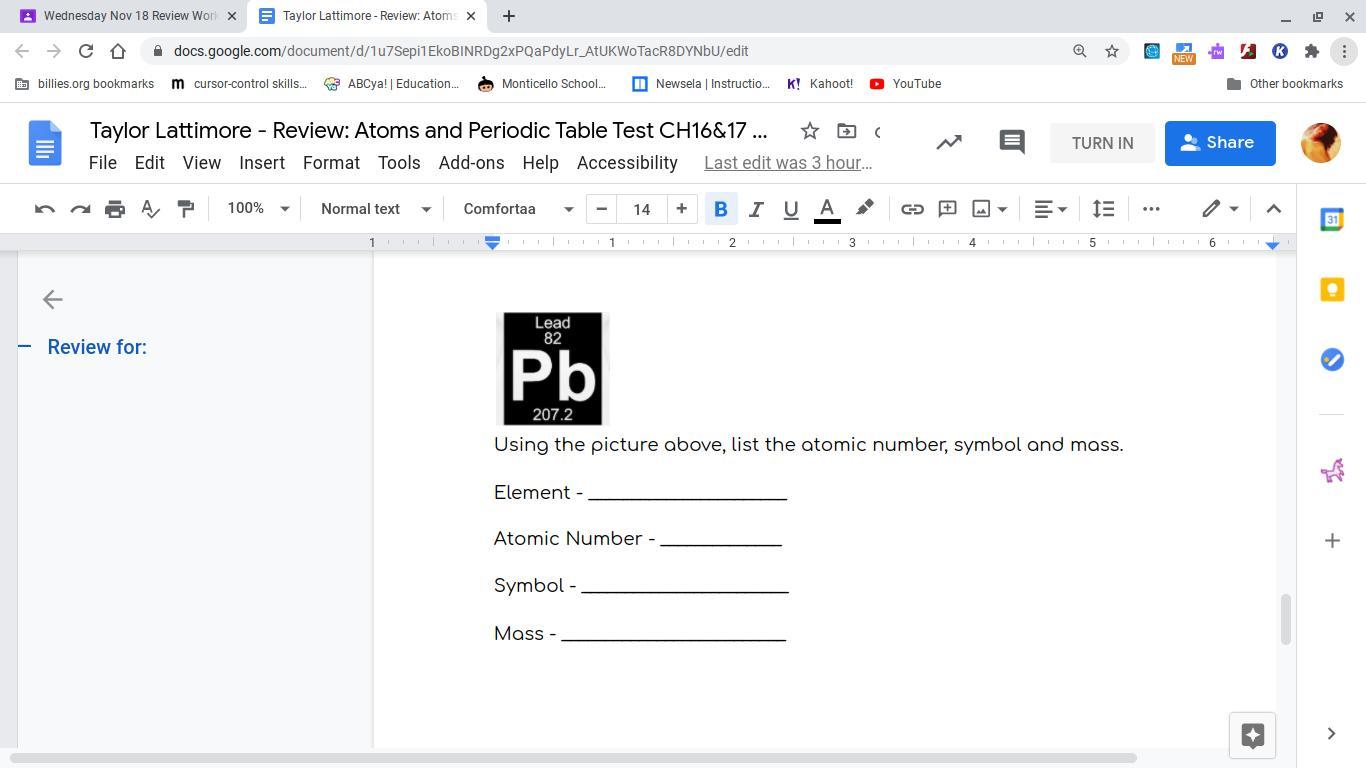Open the comment history icon
1366x768 pixels.
click(1012, 143)
